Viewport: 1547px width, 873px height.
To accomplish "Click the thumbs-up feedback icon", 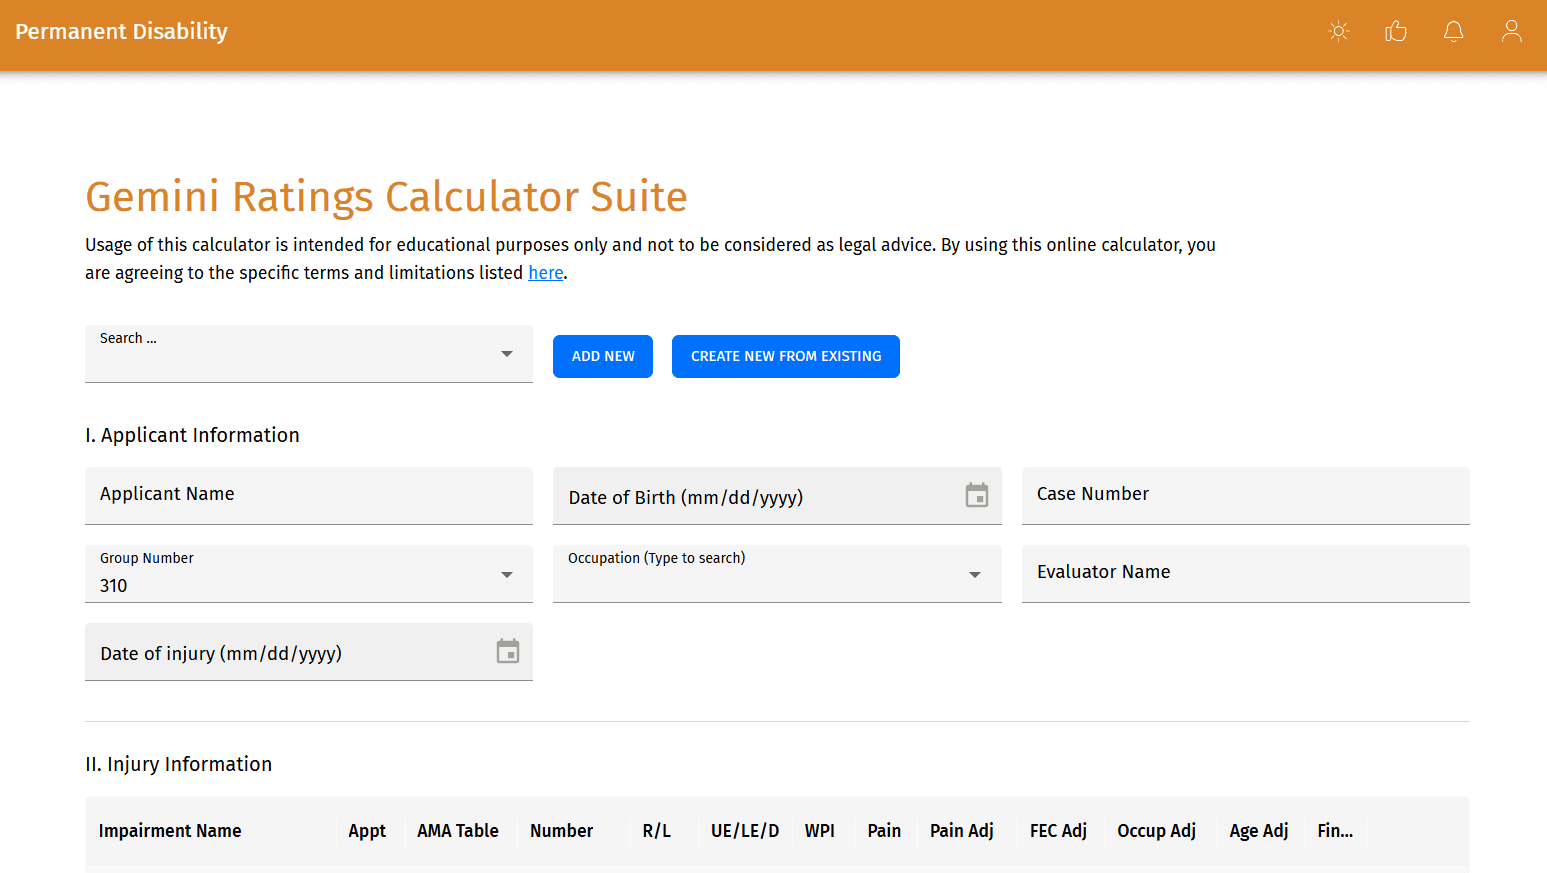I will tap(1396, 31).
